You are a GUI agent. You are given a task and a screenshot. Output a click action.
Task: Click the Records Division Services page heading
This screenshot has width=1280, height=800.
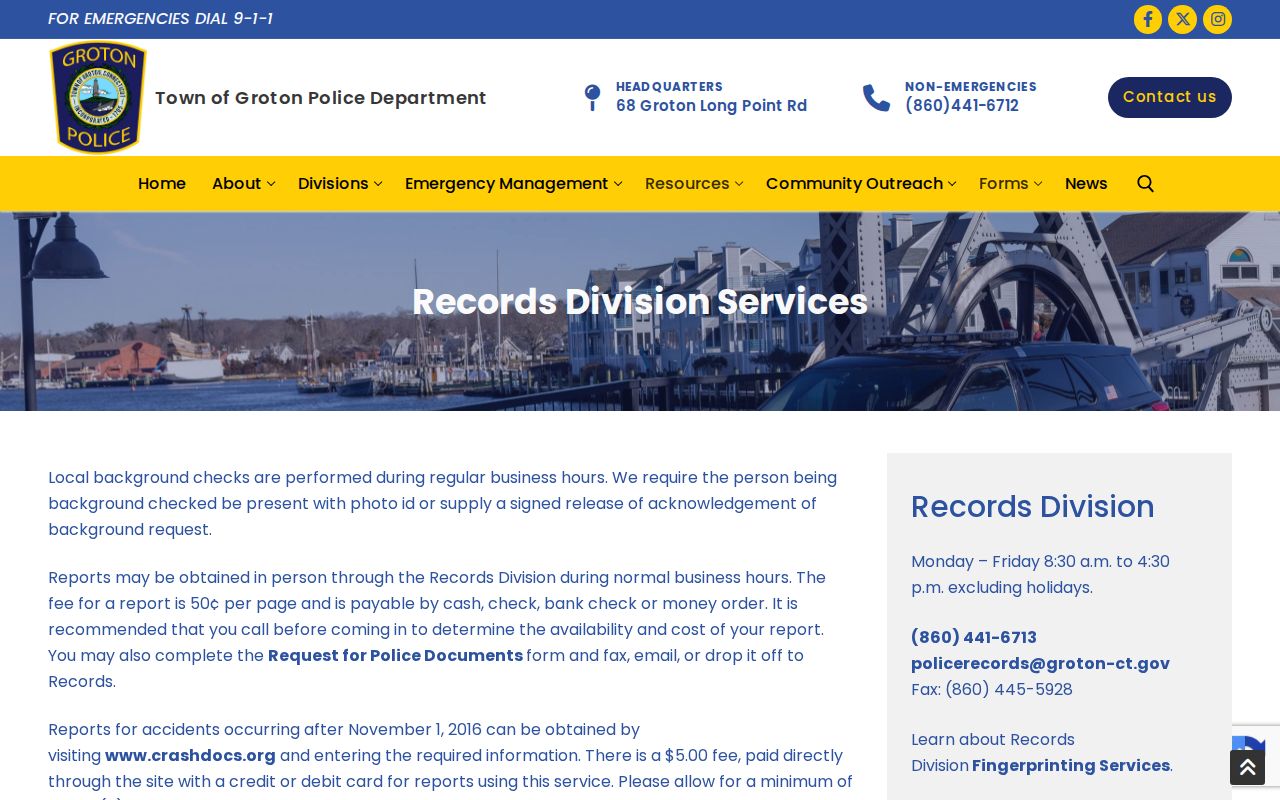[x=640, y=302]
